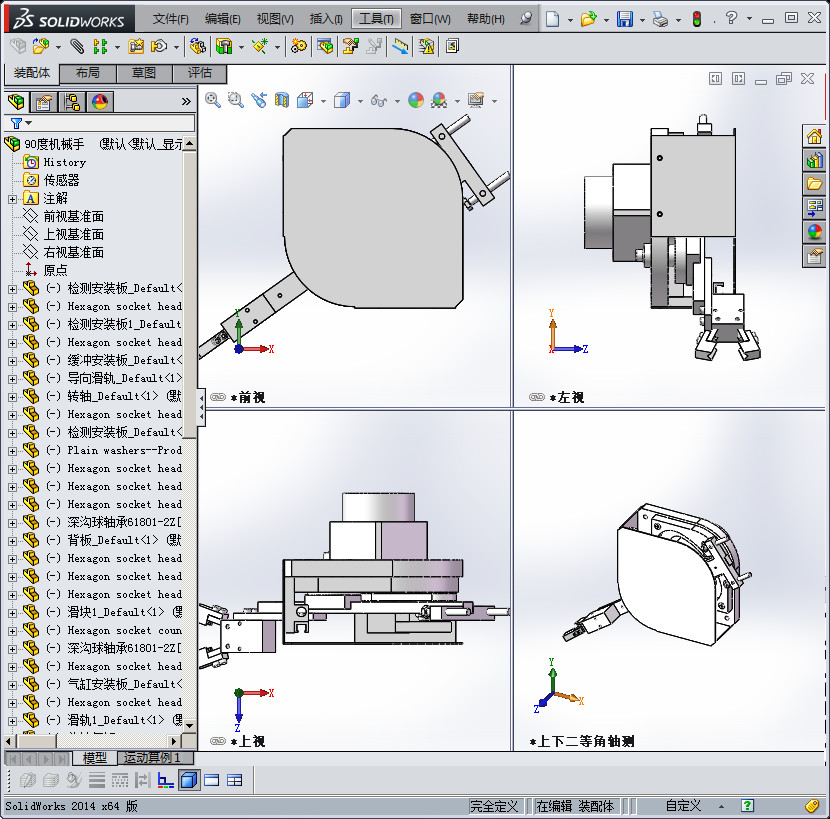This screenshot has width=830, height=819.
Task: Click the 完全定义 status bar field
Action: pos(494,806)
